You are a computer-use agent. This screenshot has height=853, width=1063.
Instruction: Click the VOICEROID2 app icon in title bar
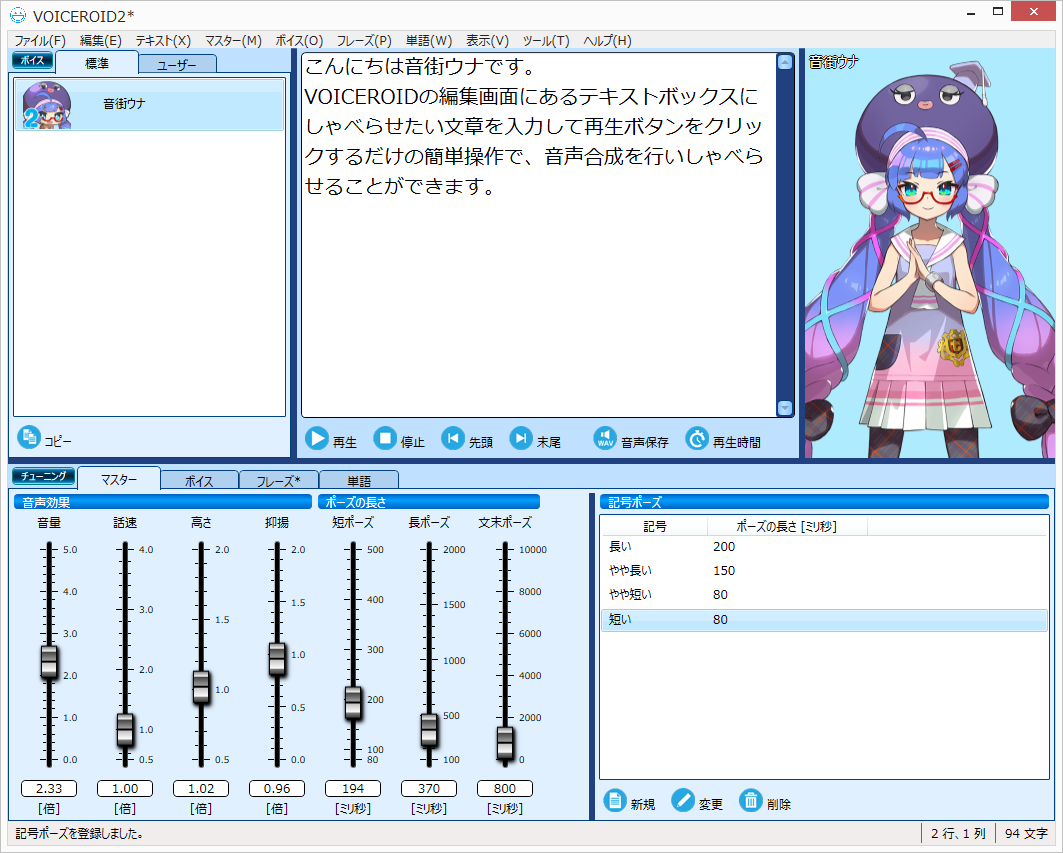[x=18, y=15]
